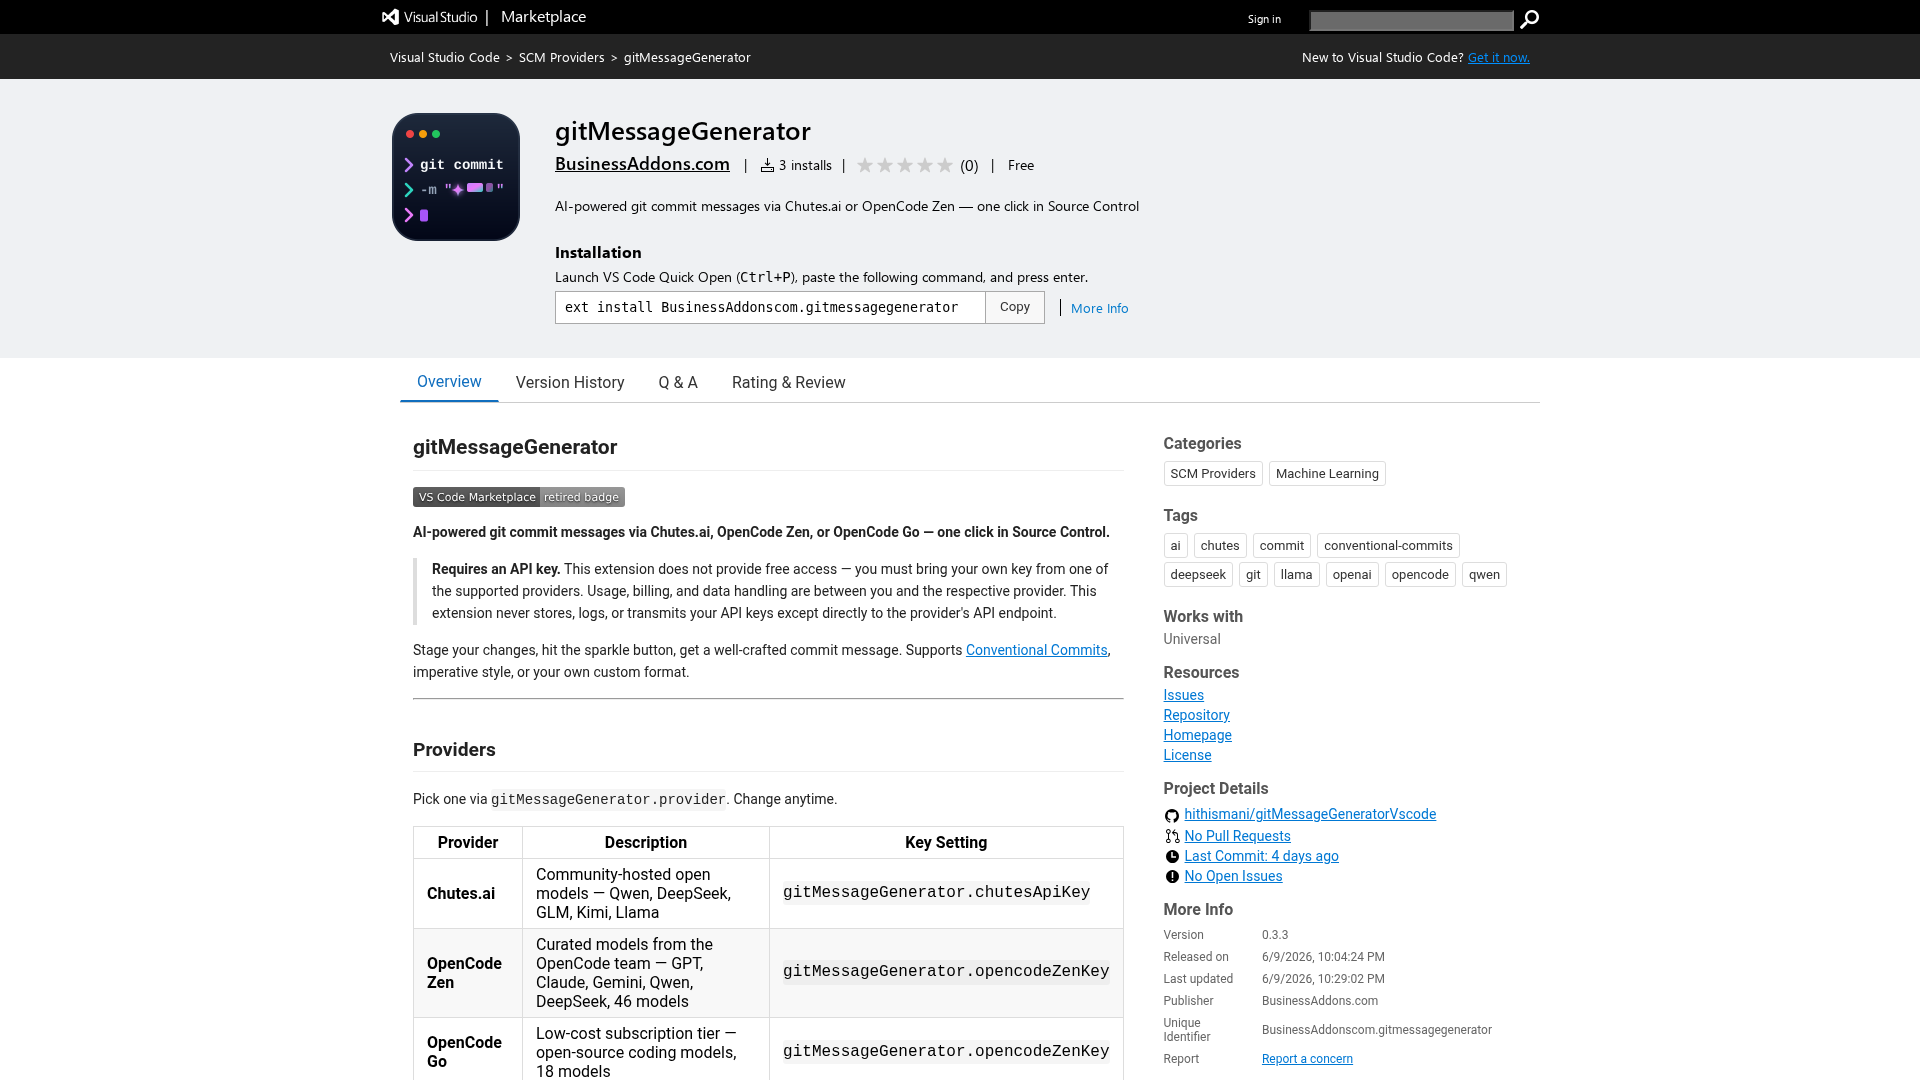Click Last Commit: 4 days ago link

coord(1262,856)
